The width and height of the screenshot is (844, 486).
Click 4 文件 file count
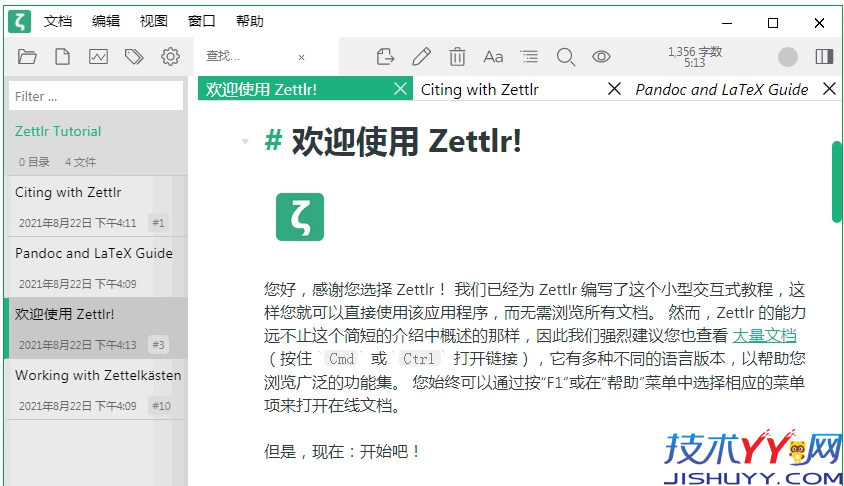click(x=81, y=162)
